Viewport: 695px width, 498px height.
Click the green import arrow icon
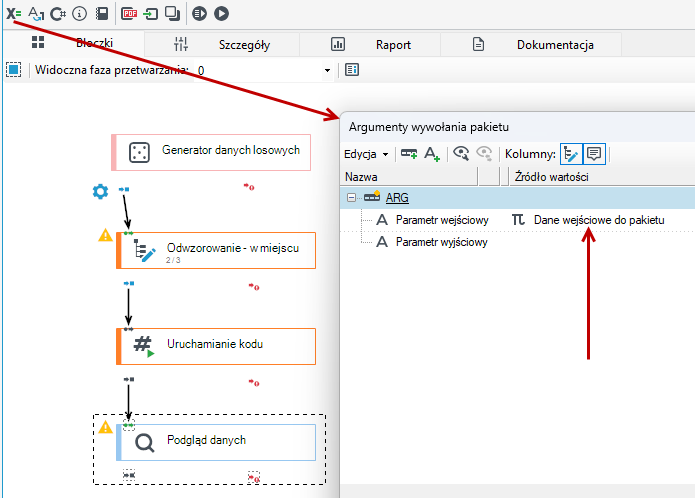[151, 14]
